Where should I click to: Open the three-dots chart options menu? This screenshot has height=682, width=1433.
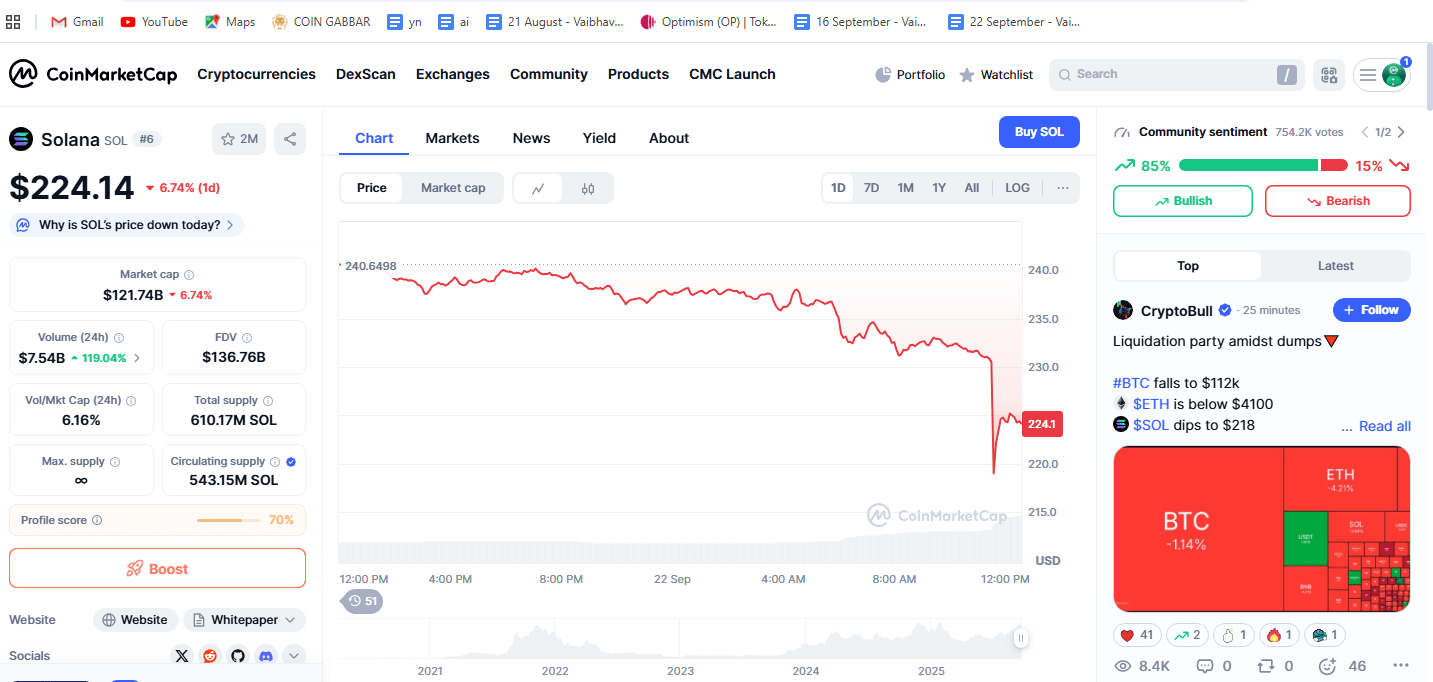coord(1062,188)
